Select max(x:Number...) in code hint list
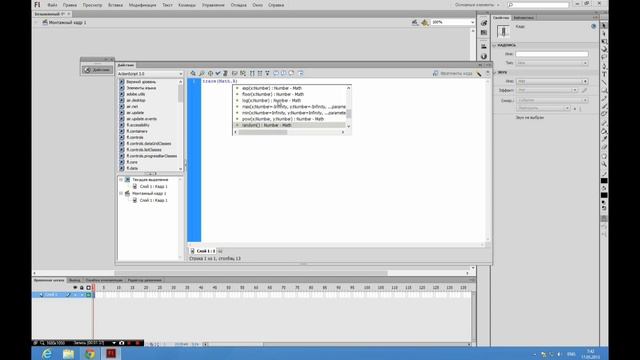Image resolution: width=640 pixels, height=360 pixels. point(290,107)
